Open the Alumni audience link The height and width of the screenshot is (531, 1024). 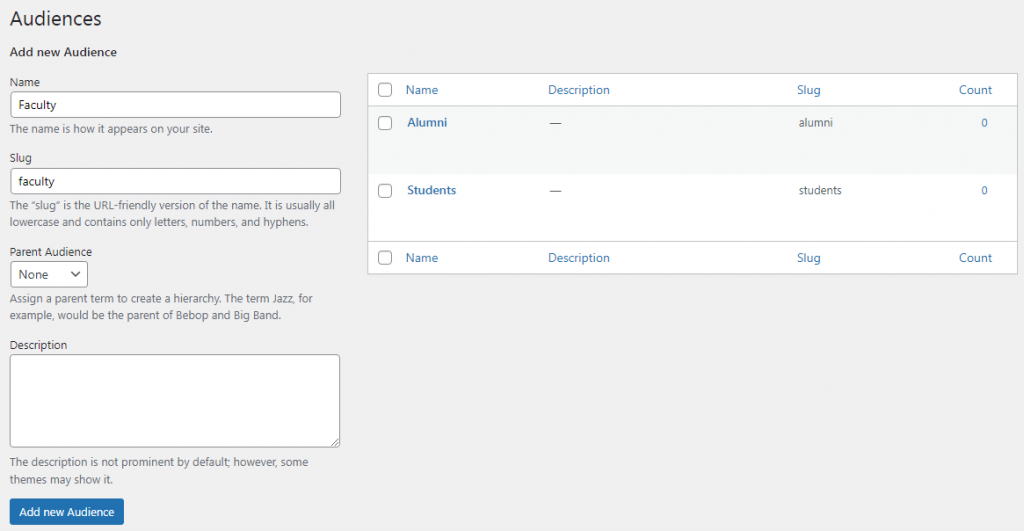click(x=427, y=122)
